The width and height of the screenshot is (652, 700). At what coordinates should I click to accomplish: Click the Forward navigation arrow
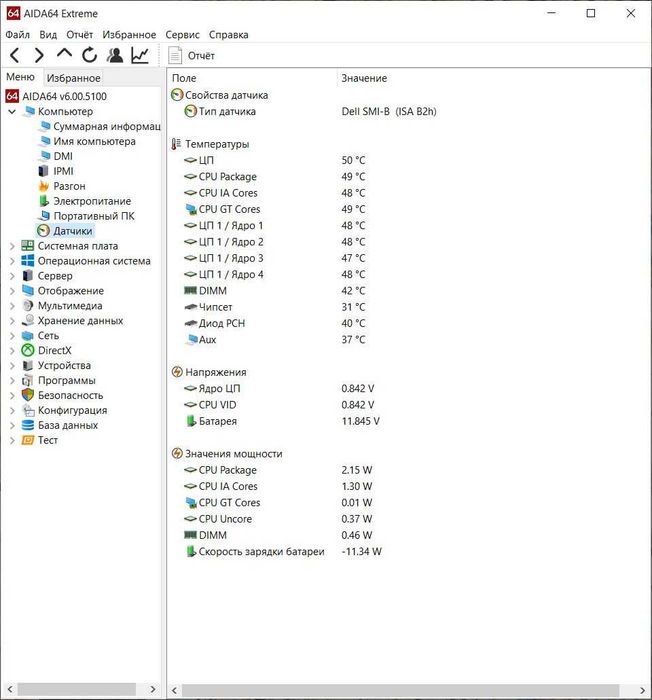(39, 55)
